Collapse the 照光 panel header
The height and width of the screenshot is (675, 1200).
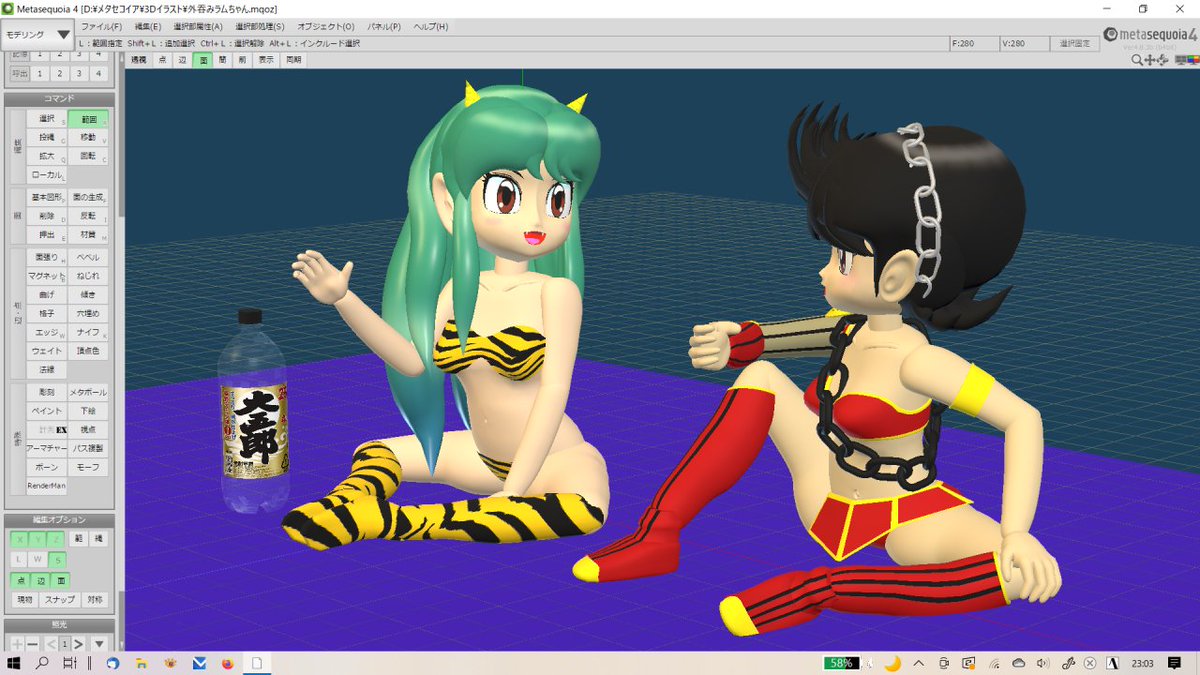60,624
